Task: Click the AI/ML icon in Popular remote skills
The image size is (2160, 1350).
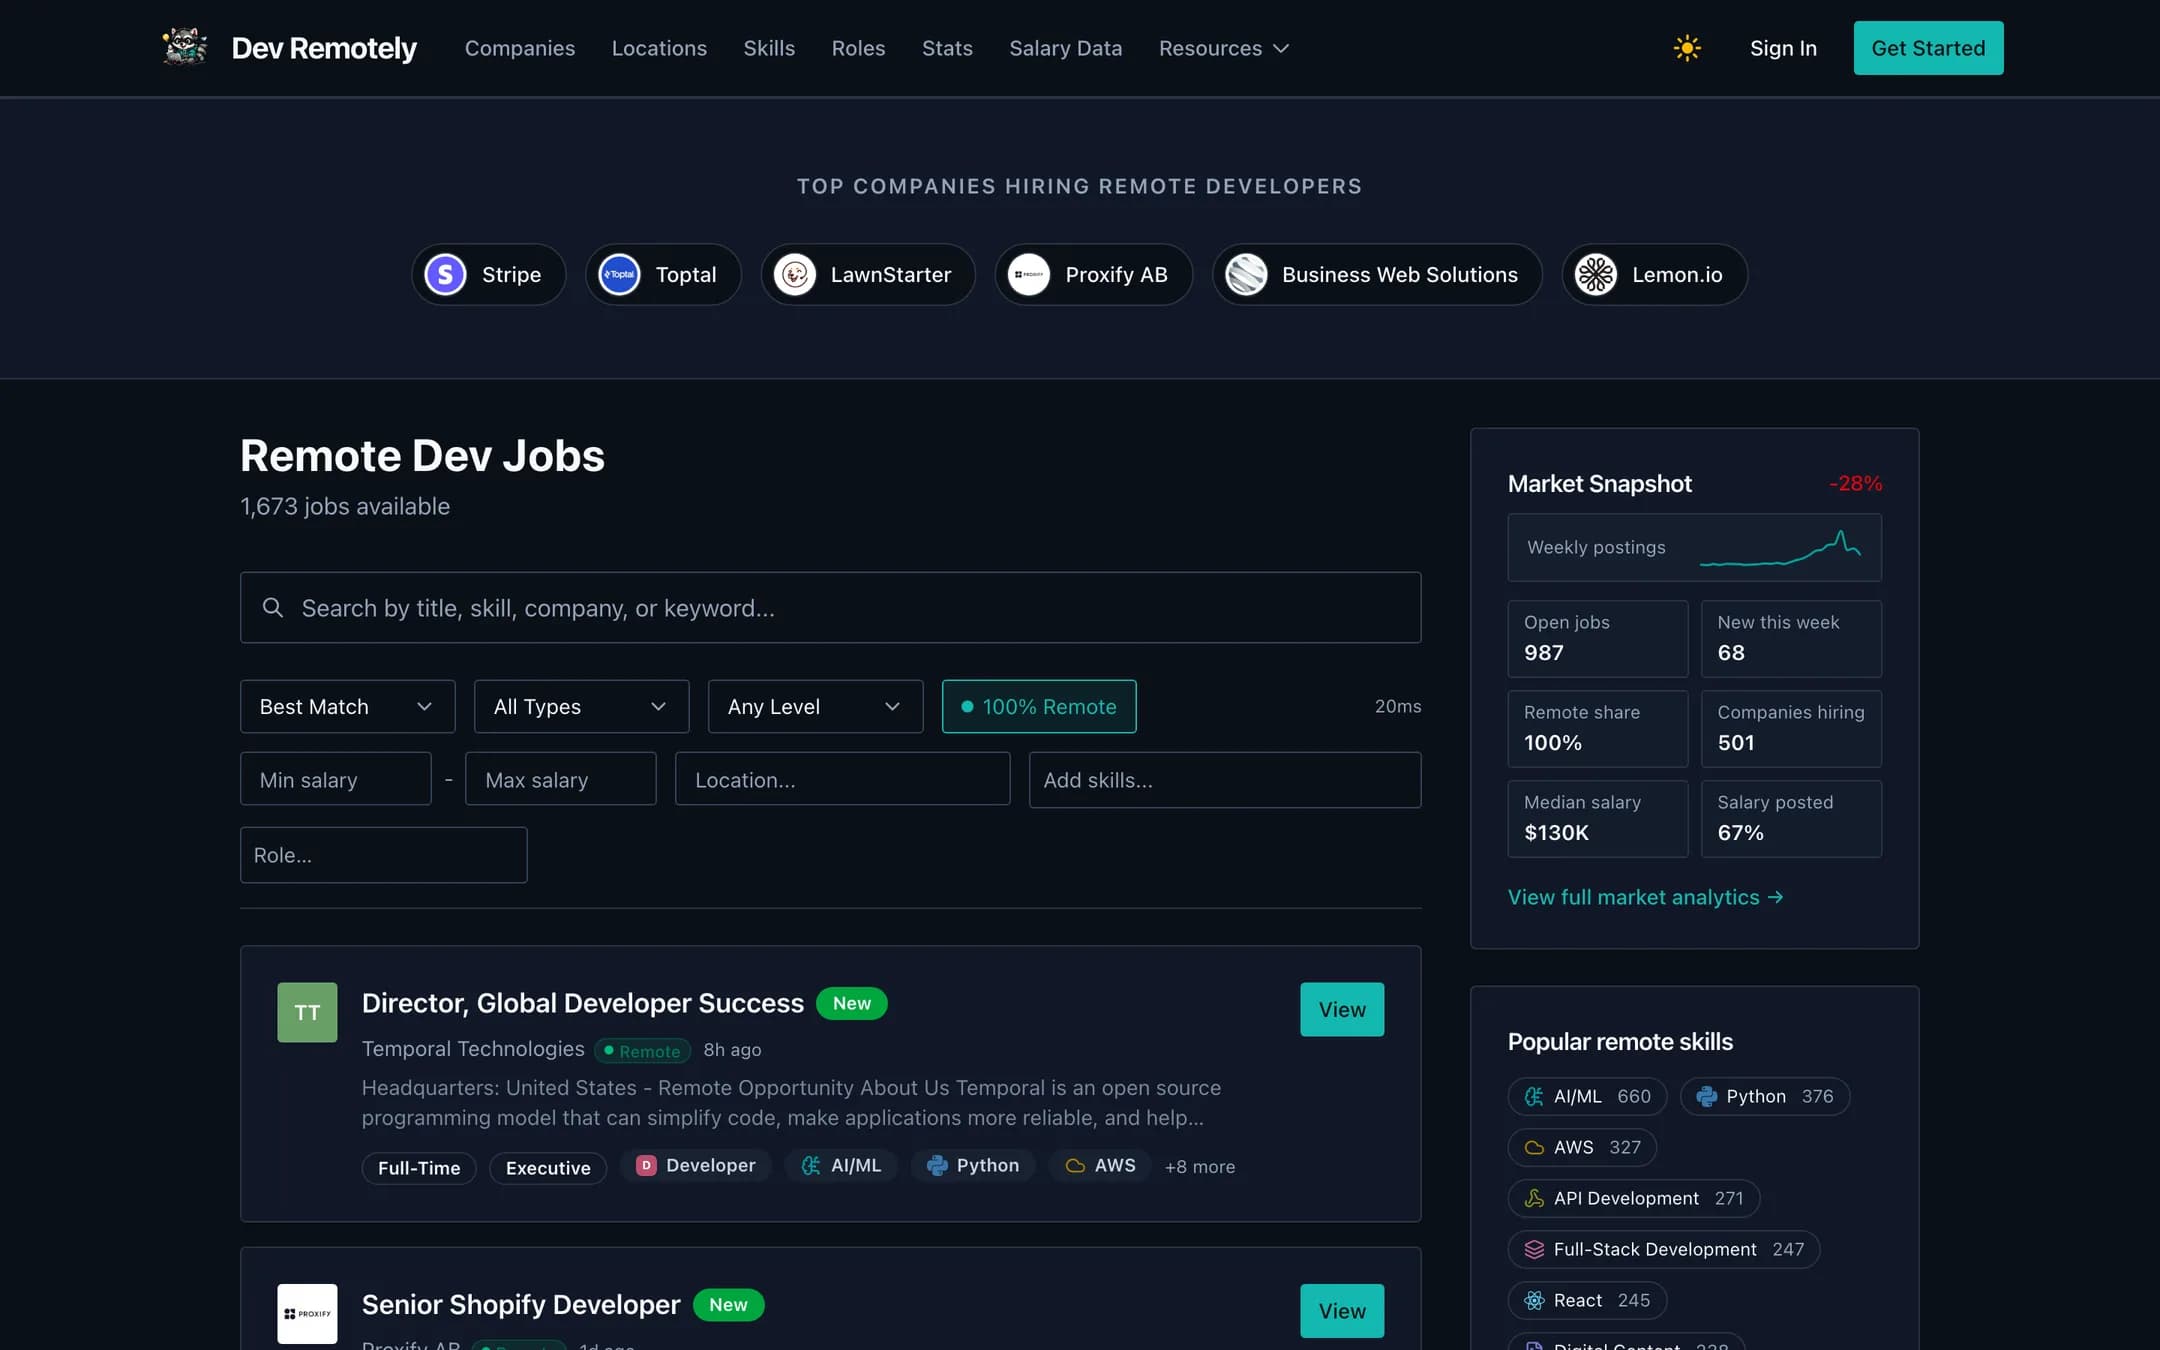Action: pos(1533,1096)
